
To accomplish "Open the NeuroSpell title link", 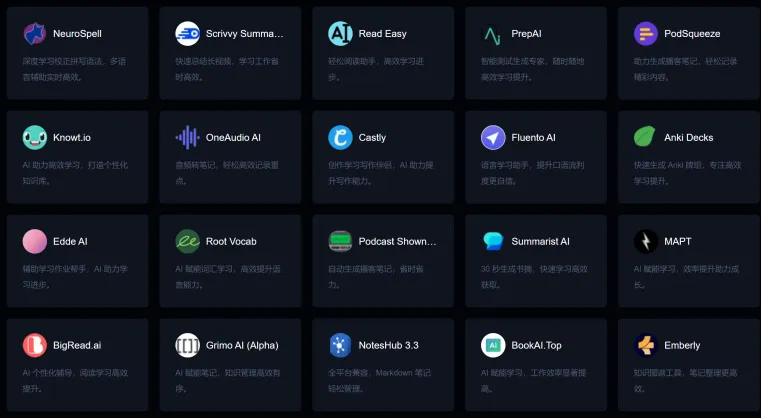I will click(x=77, y=33).
